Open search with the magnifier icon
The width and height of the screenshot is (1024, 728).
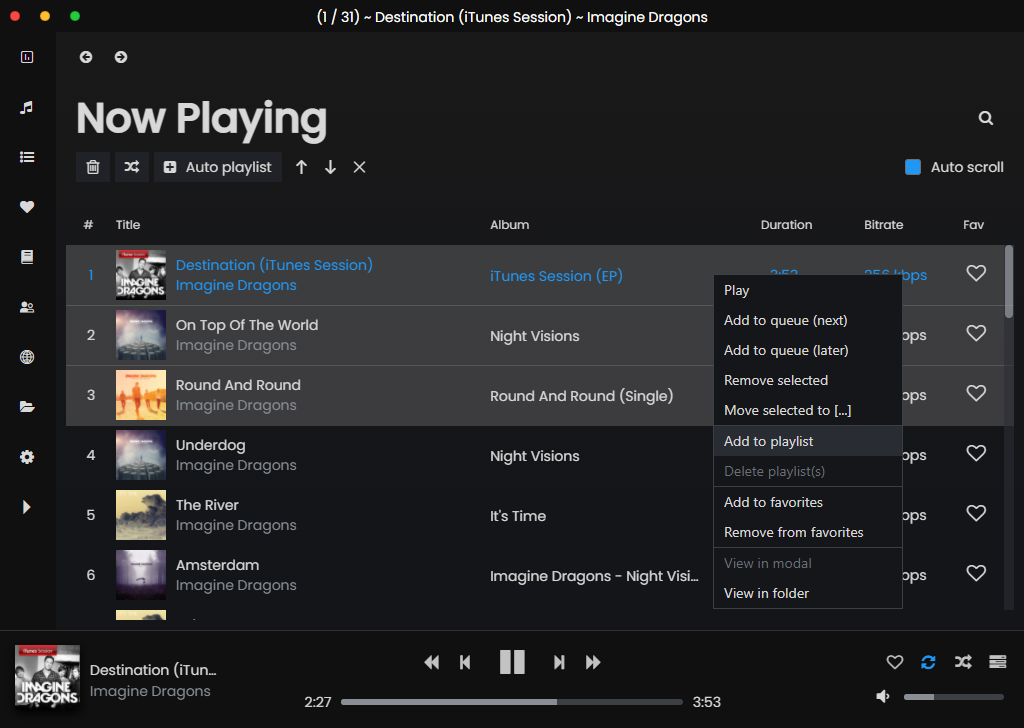(985, 118)
